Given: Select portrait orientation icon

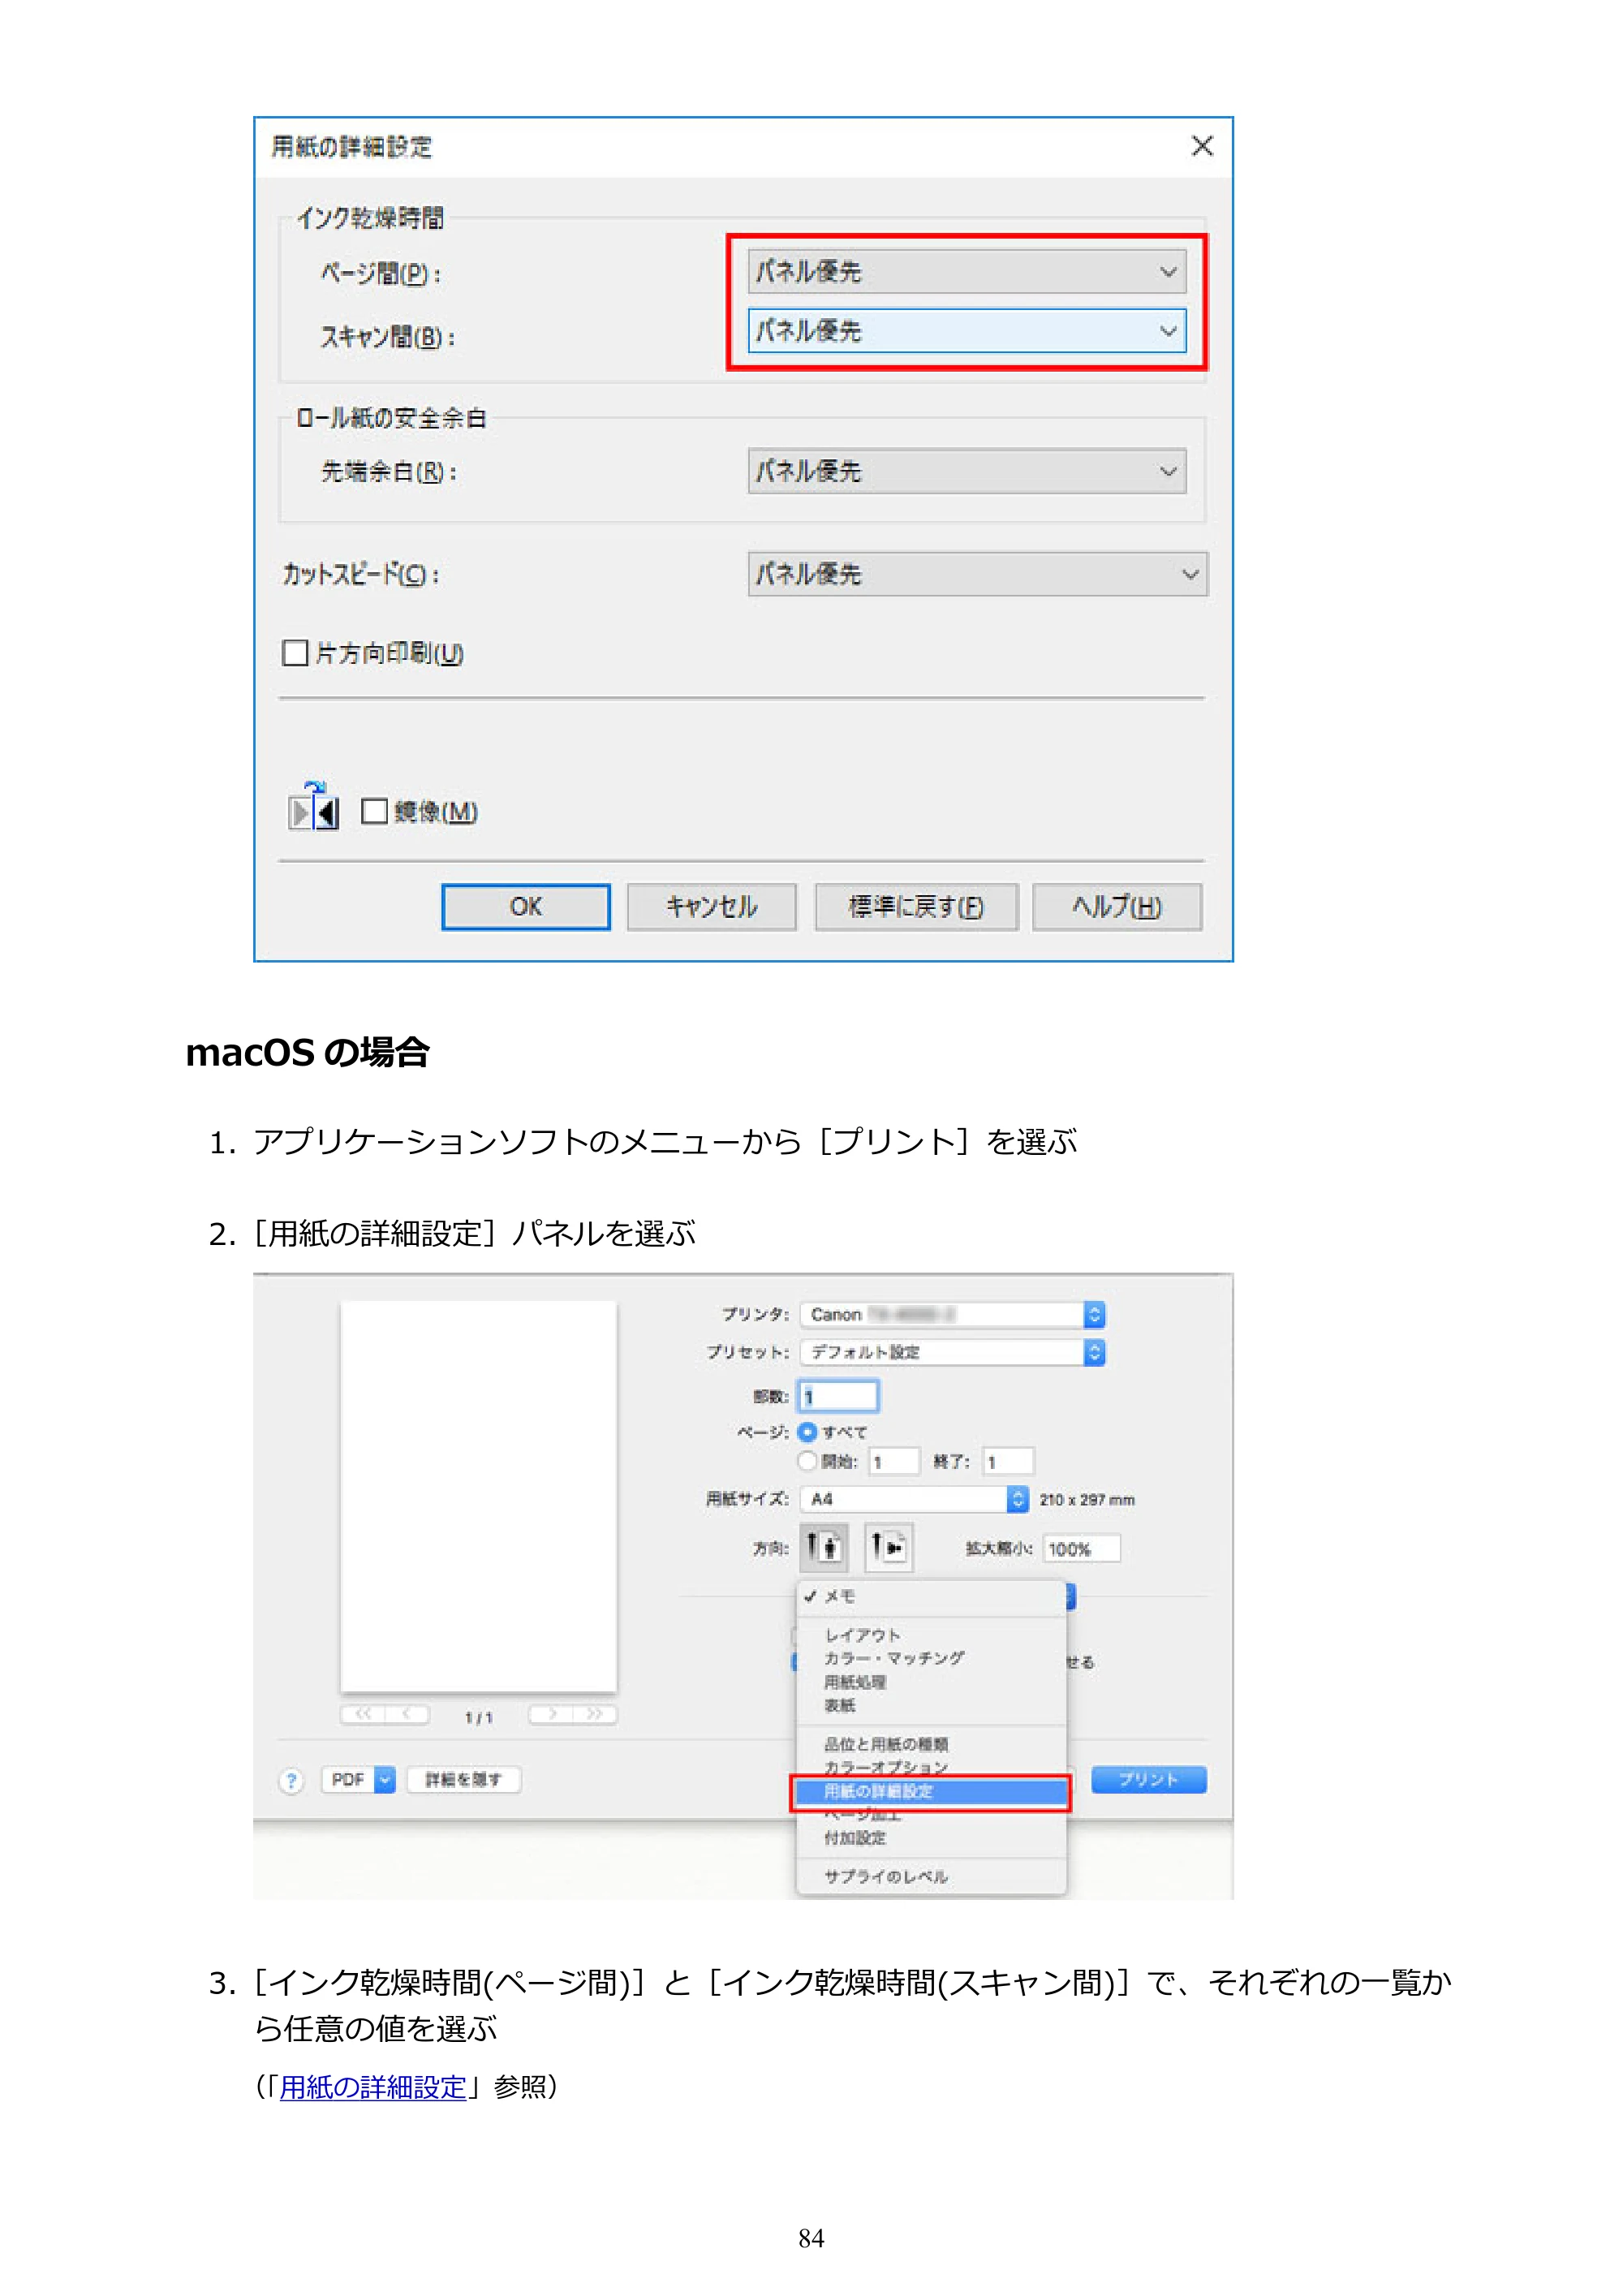Looking at the screenshot, I should pyautogui.click(x=824, y=1547).
